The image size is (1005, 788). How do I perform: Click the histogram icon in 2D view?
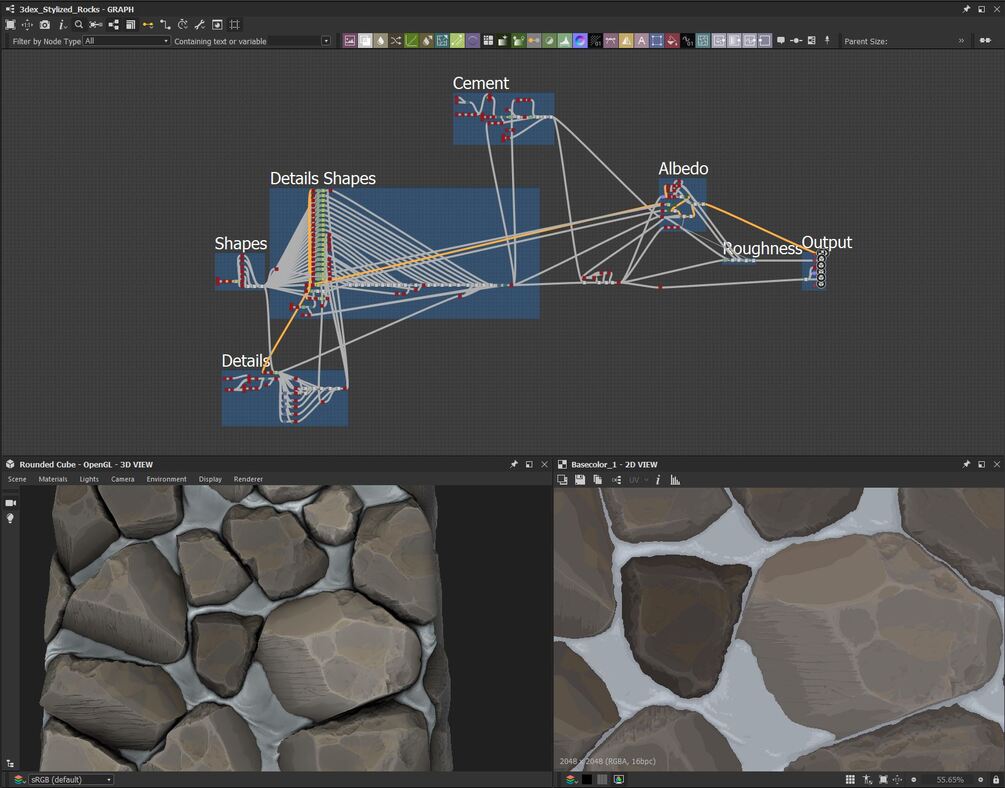click(675, 480)
